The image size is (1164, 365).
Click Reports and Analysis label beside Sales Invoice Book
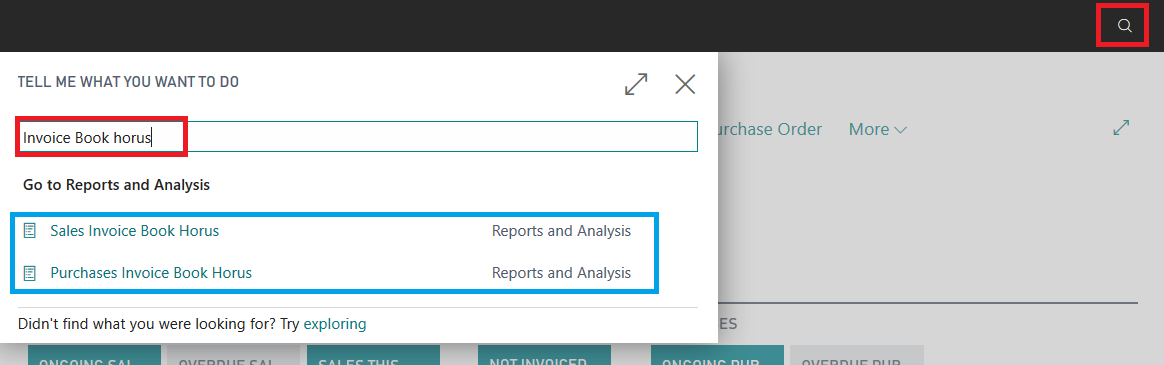561,231
